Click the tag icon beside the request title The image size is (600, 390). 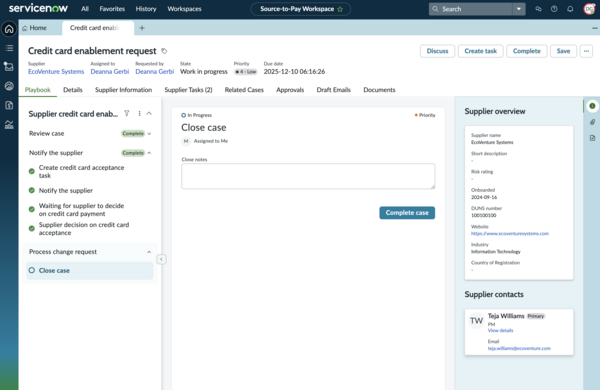[x=164, y=51]
